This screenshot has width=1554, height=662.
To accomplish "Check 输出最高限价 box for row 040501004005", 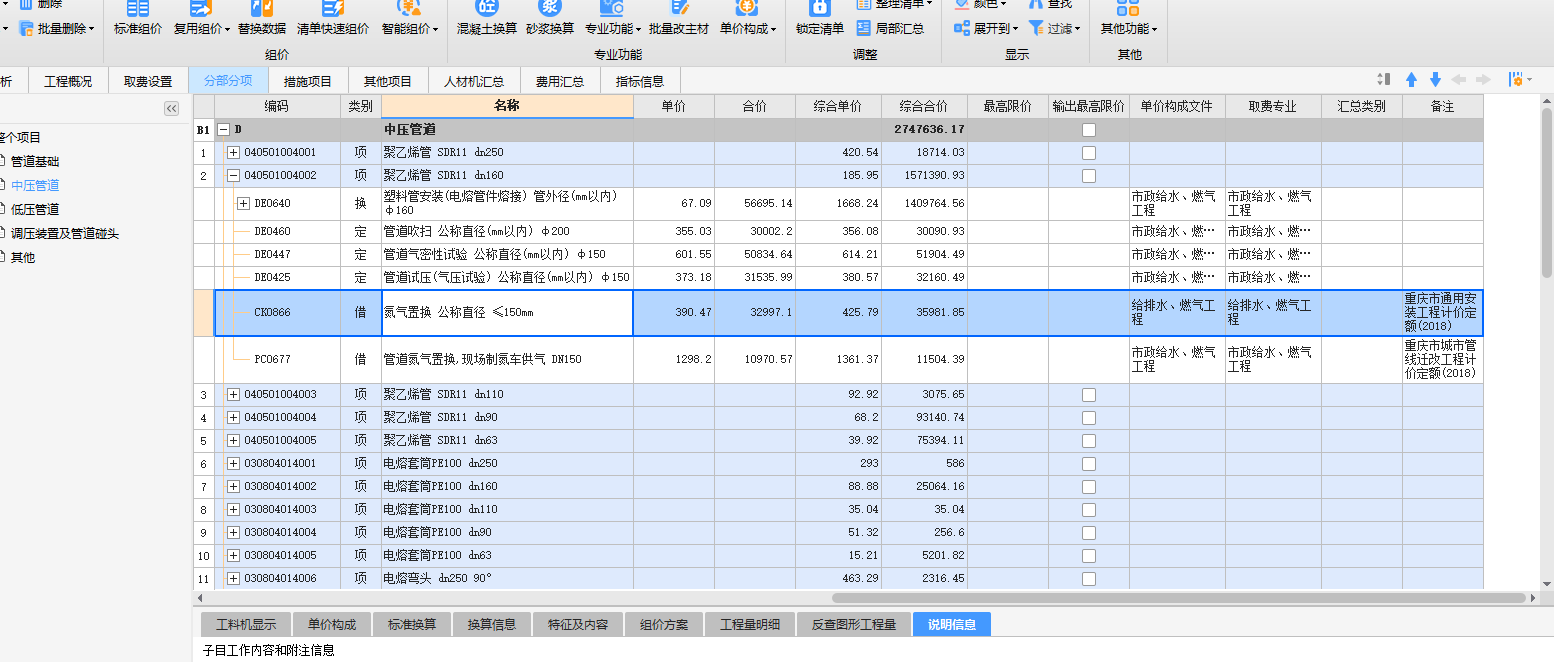I will (x=1088, y=441).
